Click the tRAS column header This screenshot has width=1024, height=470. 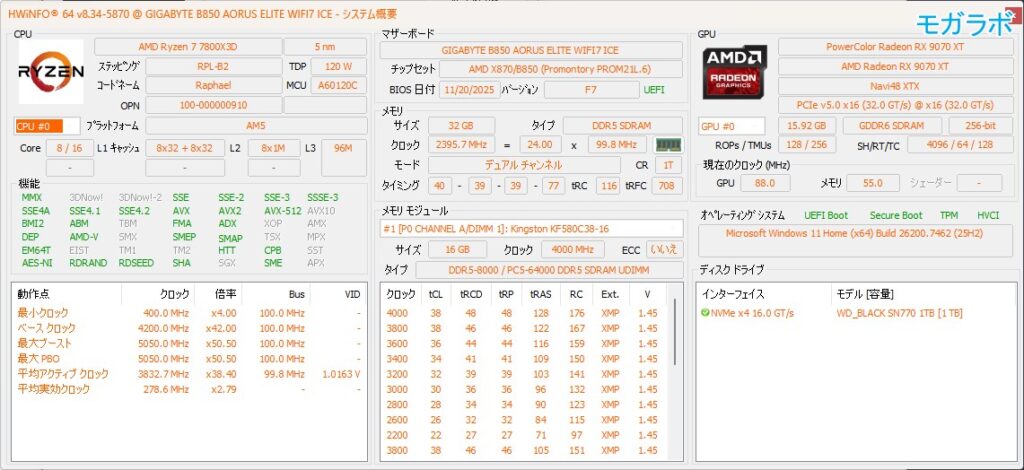tap(541, 294)
